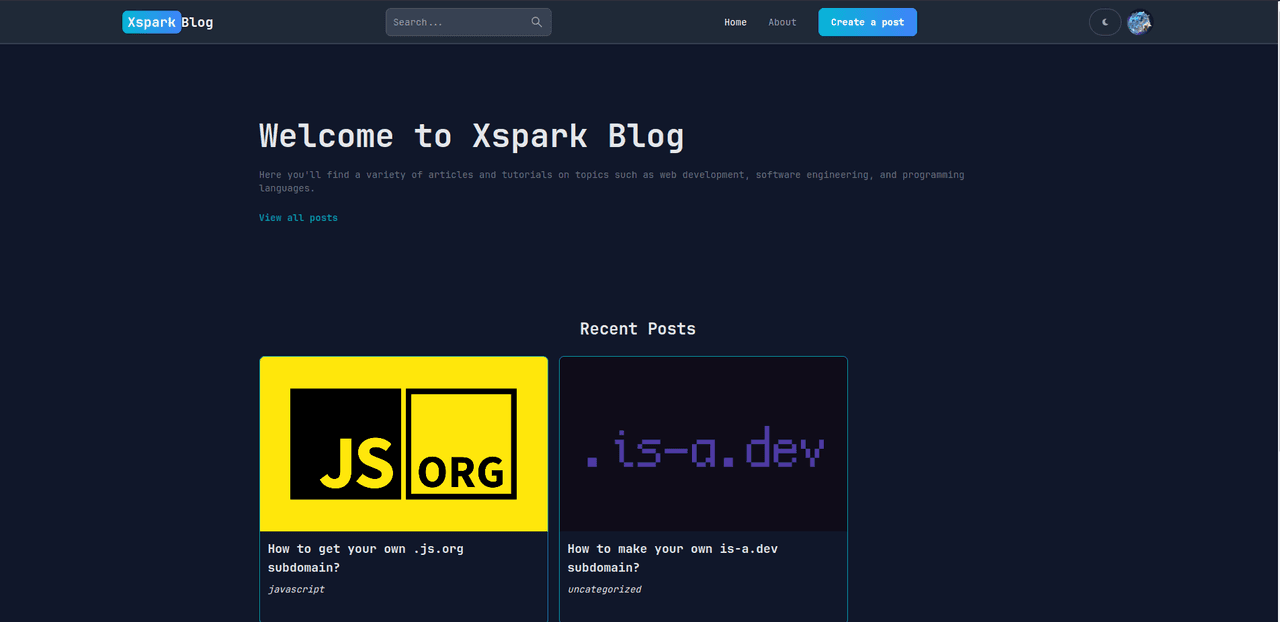Open the profile avatar in the navbar
Screen dimensions: 1280x622
click(1139, 22)
